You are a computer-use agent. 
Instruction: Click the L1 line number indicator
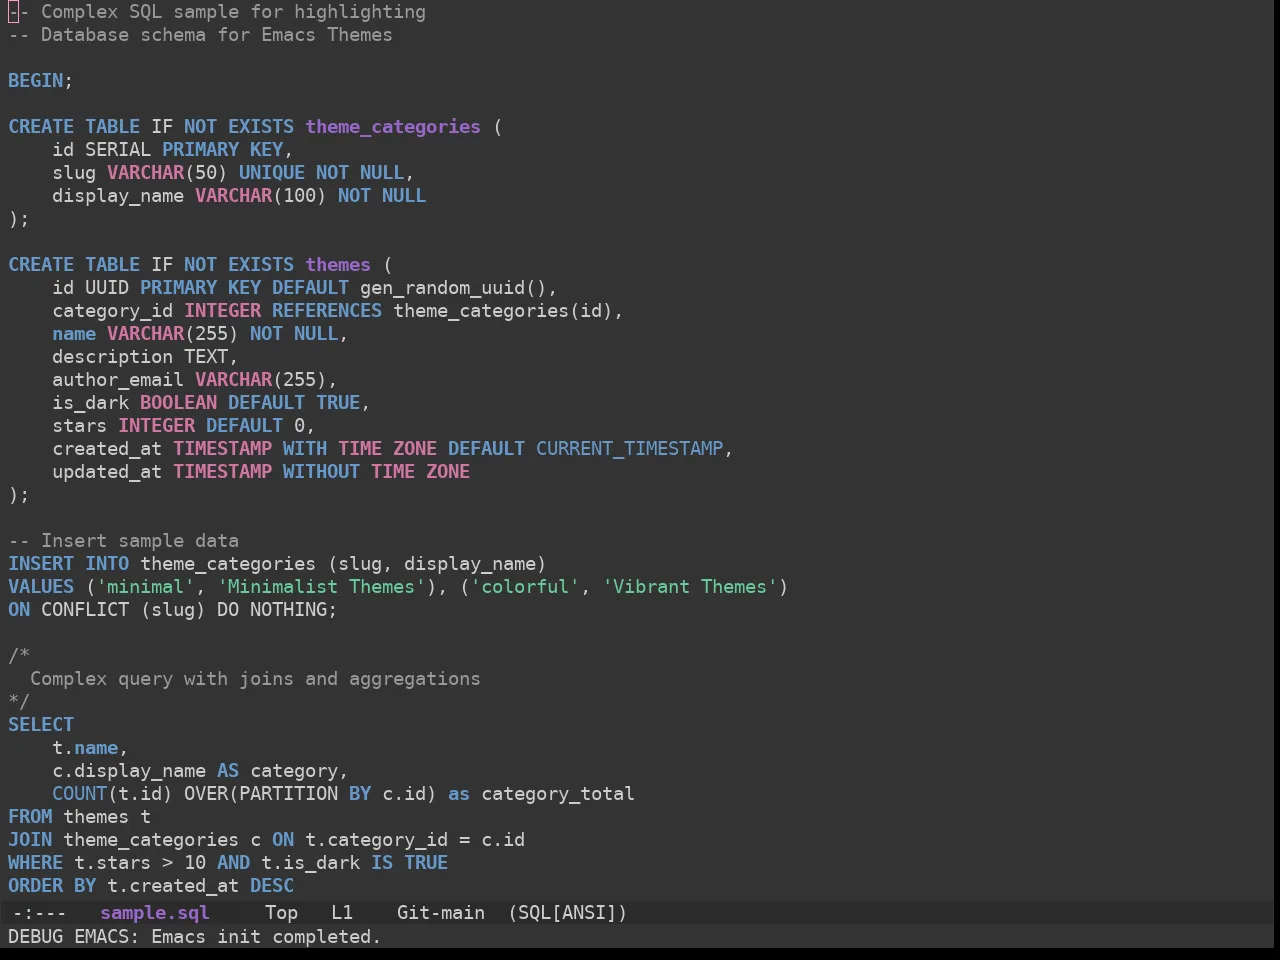point(342,912)
